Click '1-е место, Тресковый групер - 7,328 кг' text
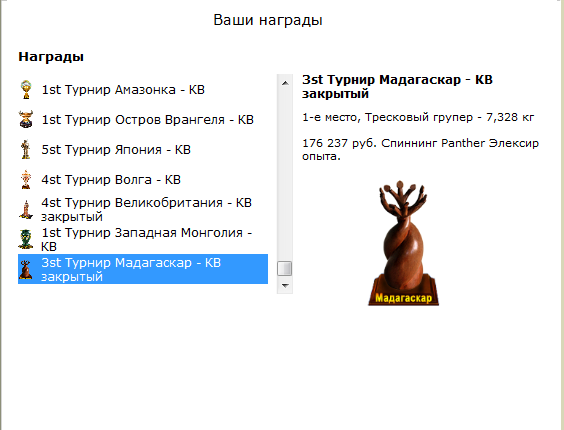 coord(418,117)
